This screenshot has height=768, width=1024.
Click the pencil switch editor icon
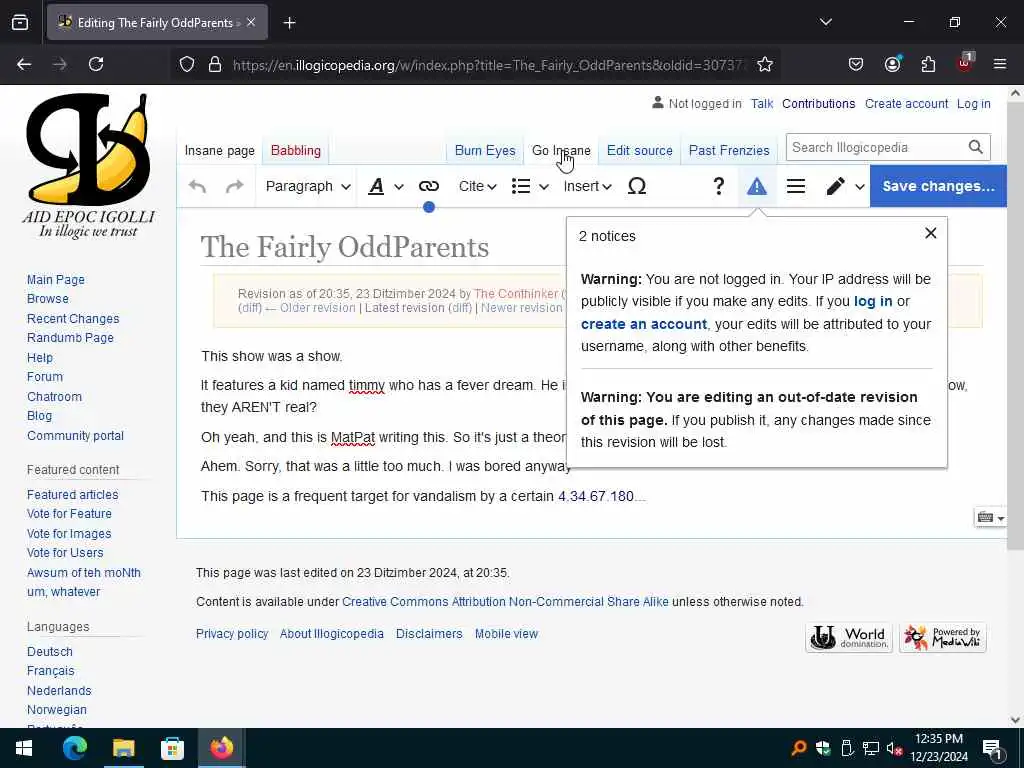[835, 187]
